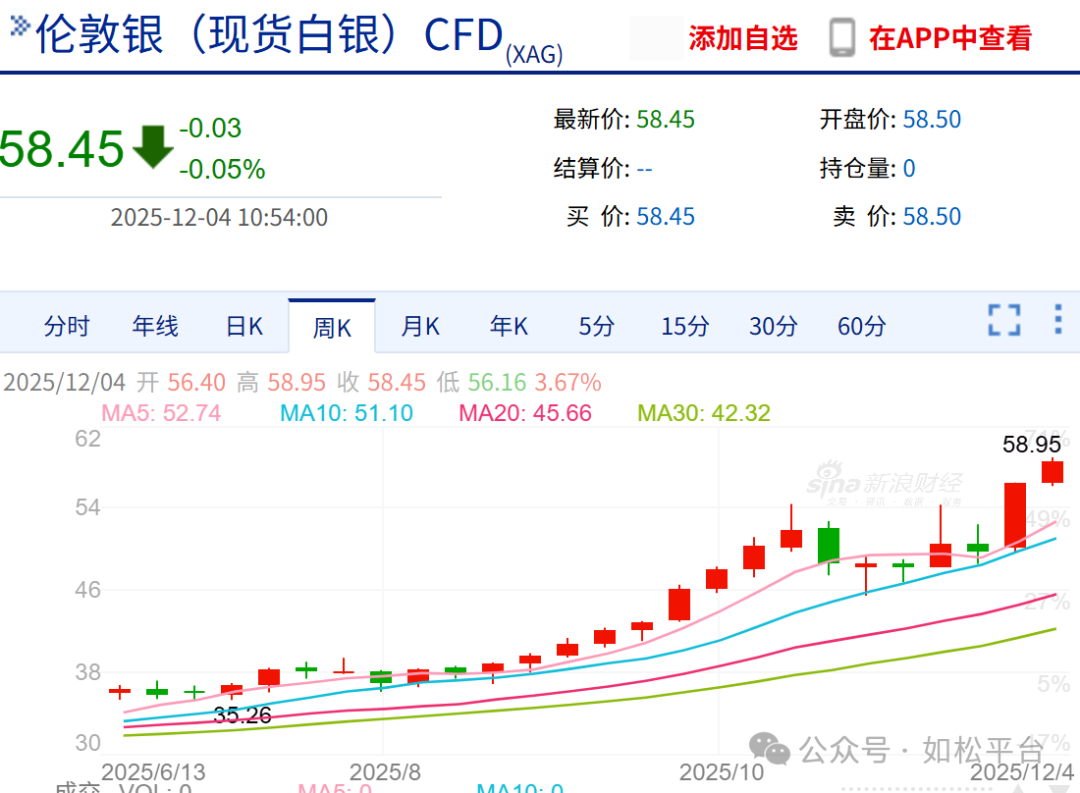This screenshot has height=793, width=1080.
Task: Select the 周K weekly chart tab
Action: (332, 327)
